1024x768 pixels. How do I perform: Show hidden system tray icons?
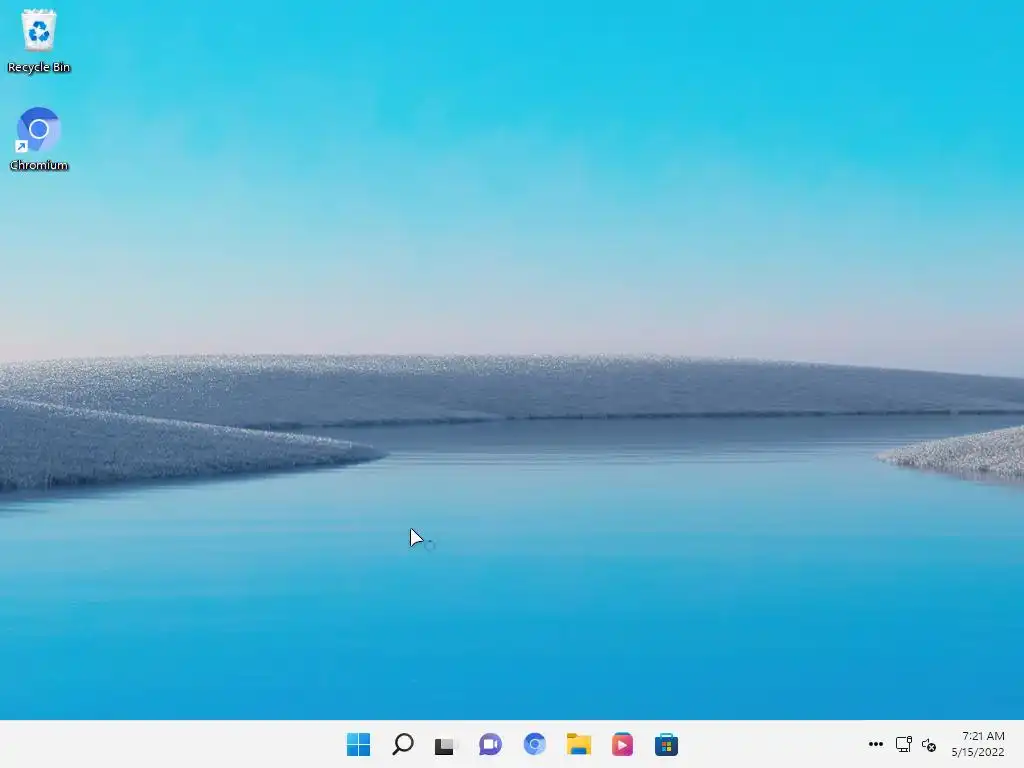(876, 744)
